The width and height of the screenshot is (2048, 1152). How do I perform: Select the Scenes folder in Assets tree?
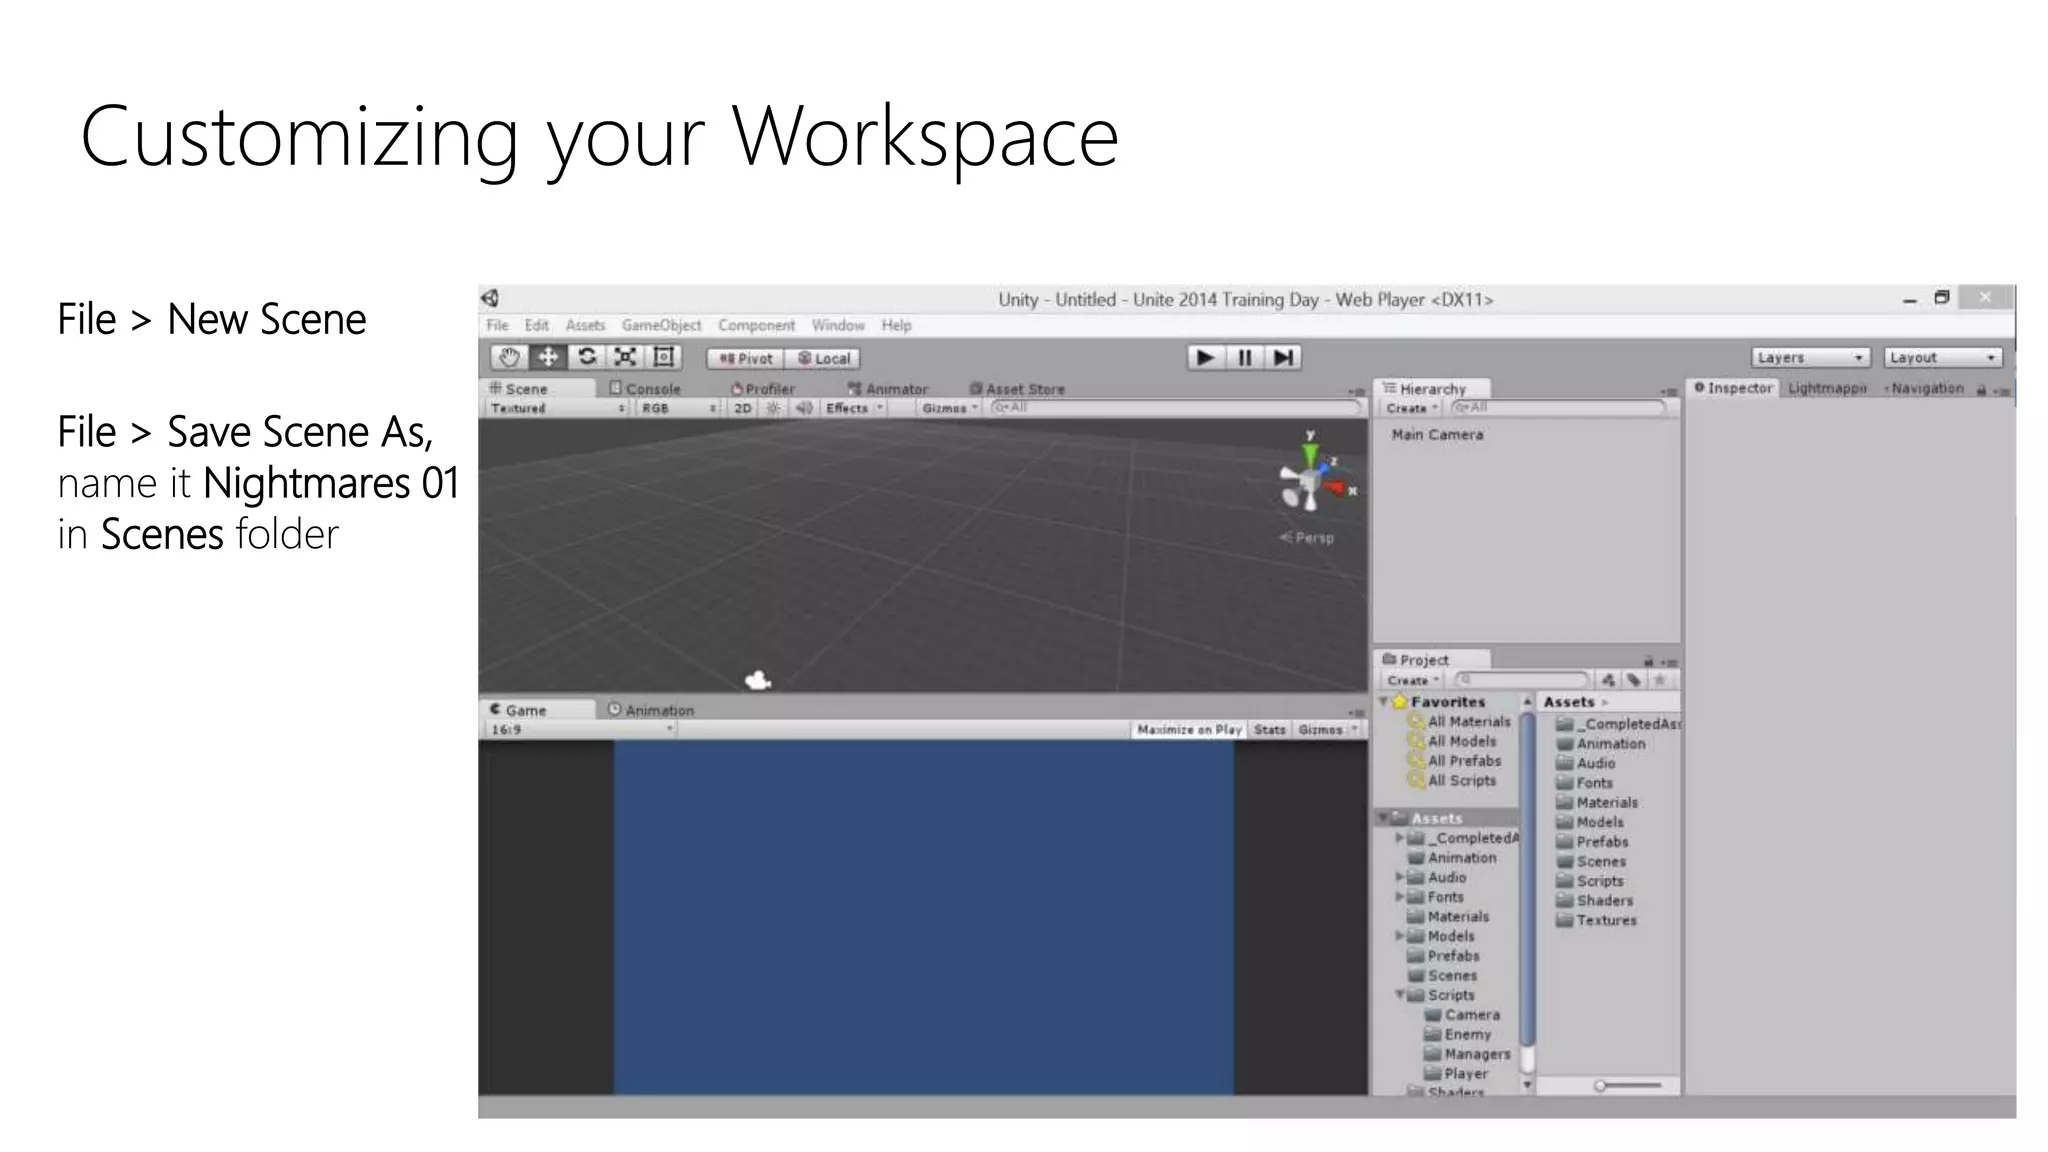(1442, 976)
